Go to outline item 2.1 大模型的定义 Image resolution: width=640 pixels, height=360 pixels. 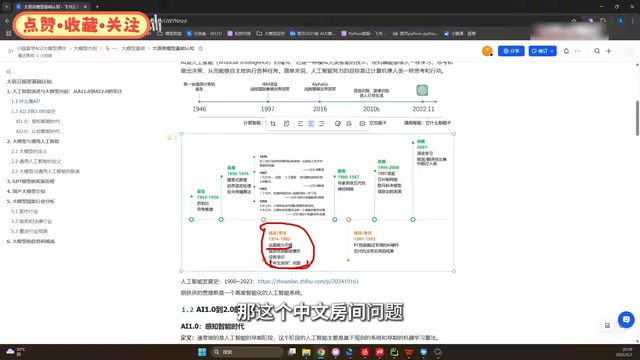click(29, 151)
